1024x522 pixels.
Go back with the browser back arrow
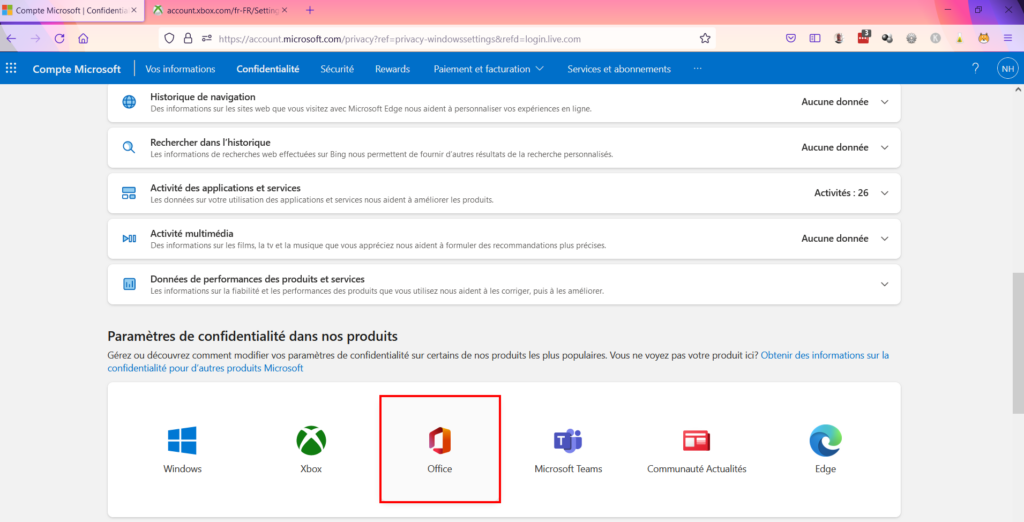[x=11, y=39]
